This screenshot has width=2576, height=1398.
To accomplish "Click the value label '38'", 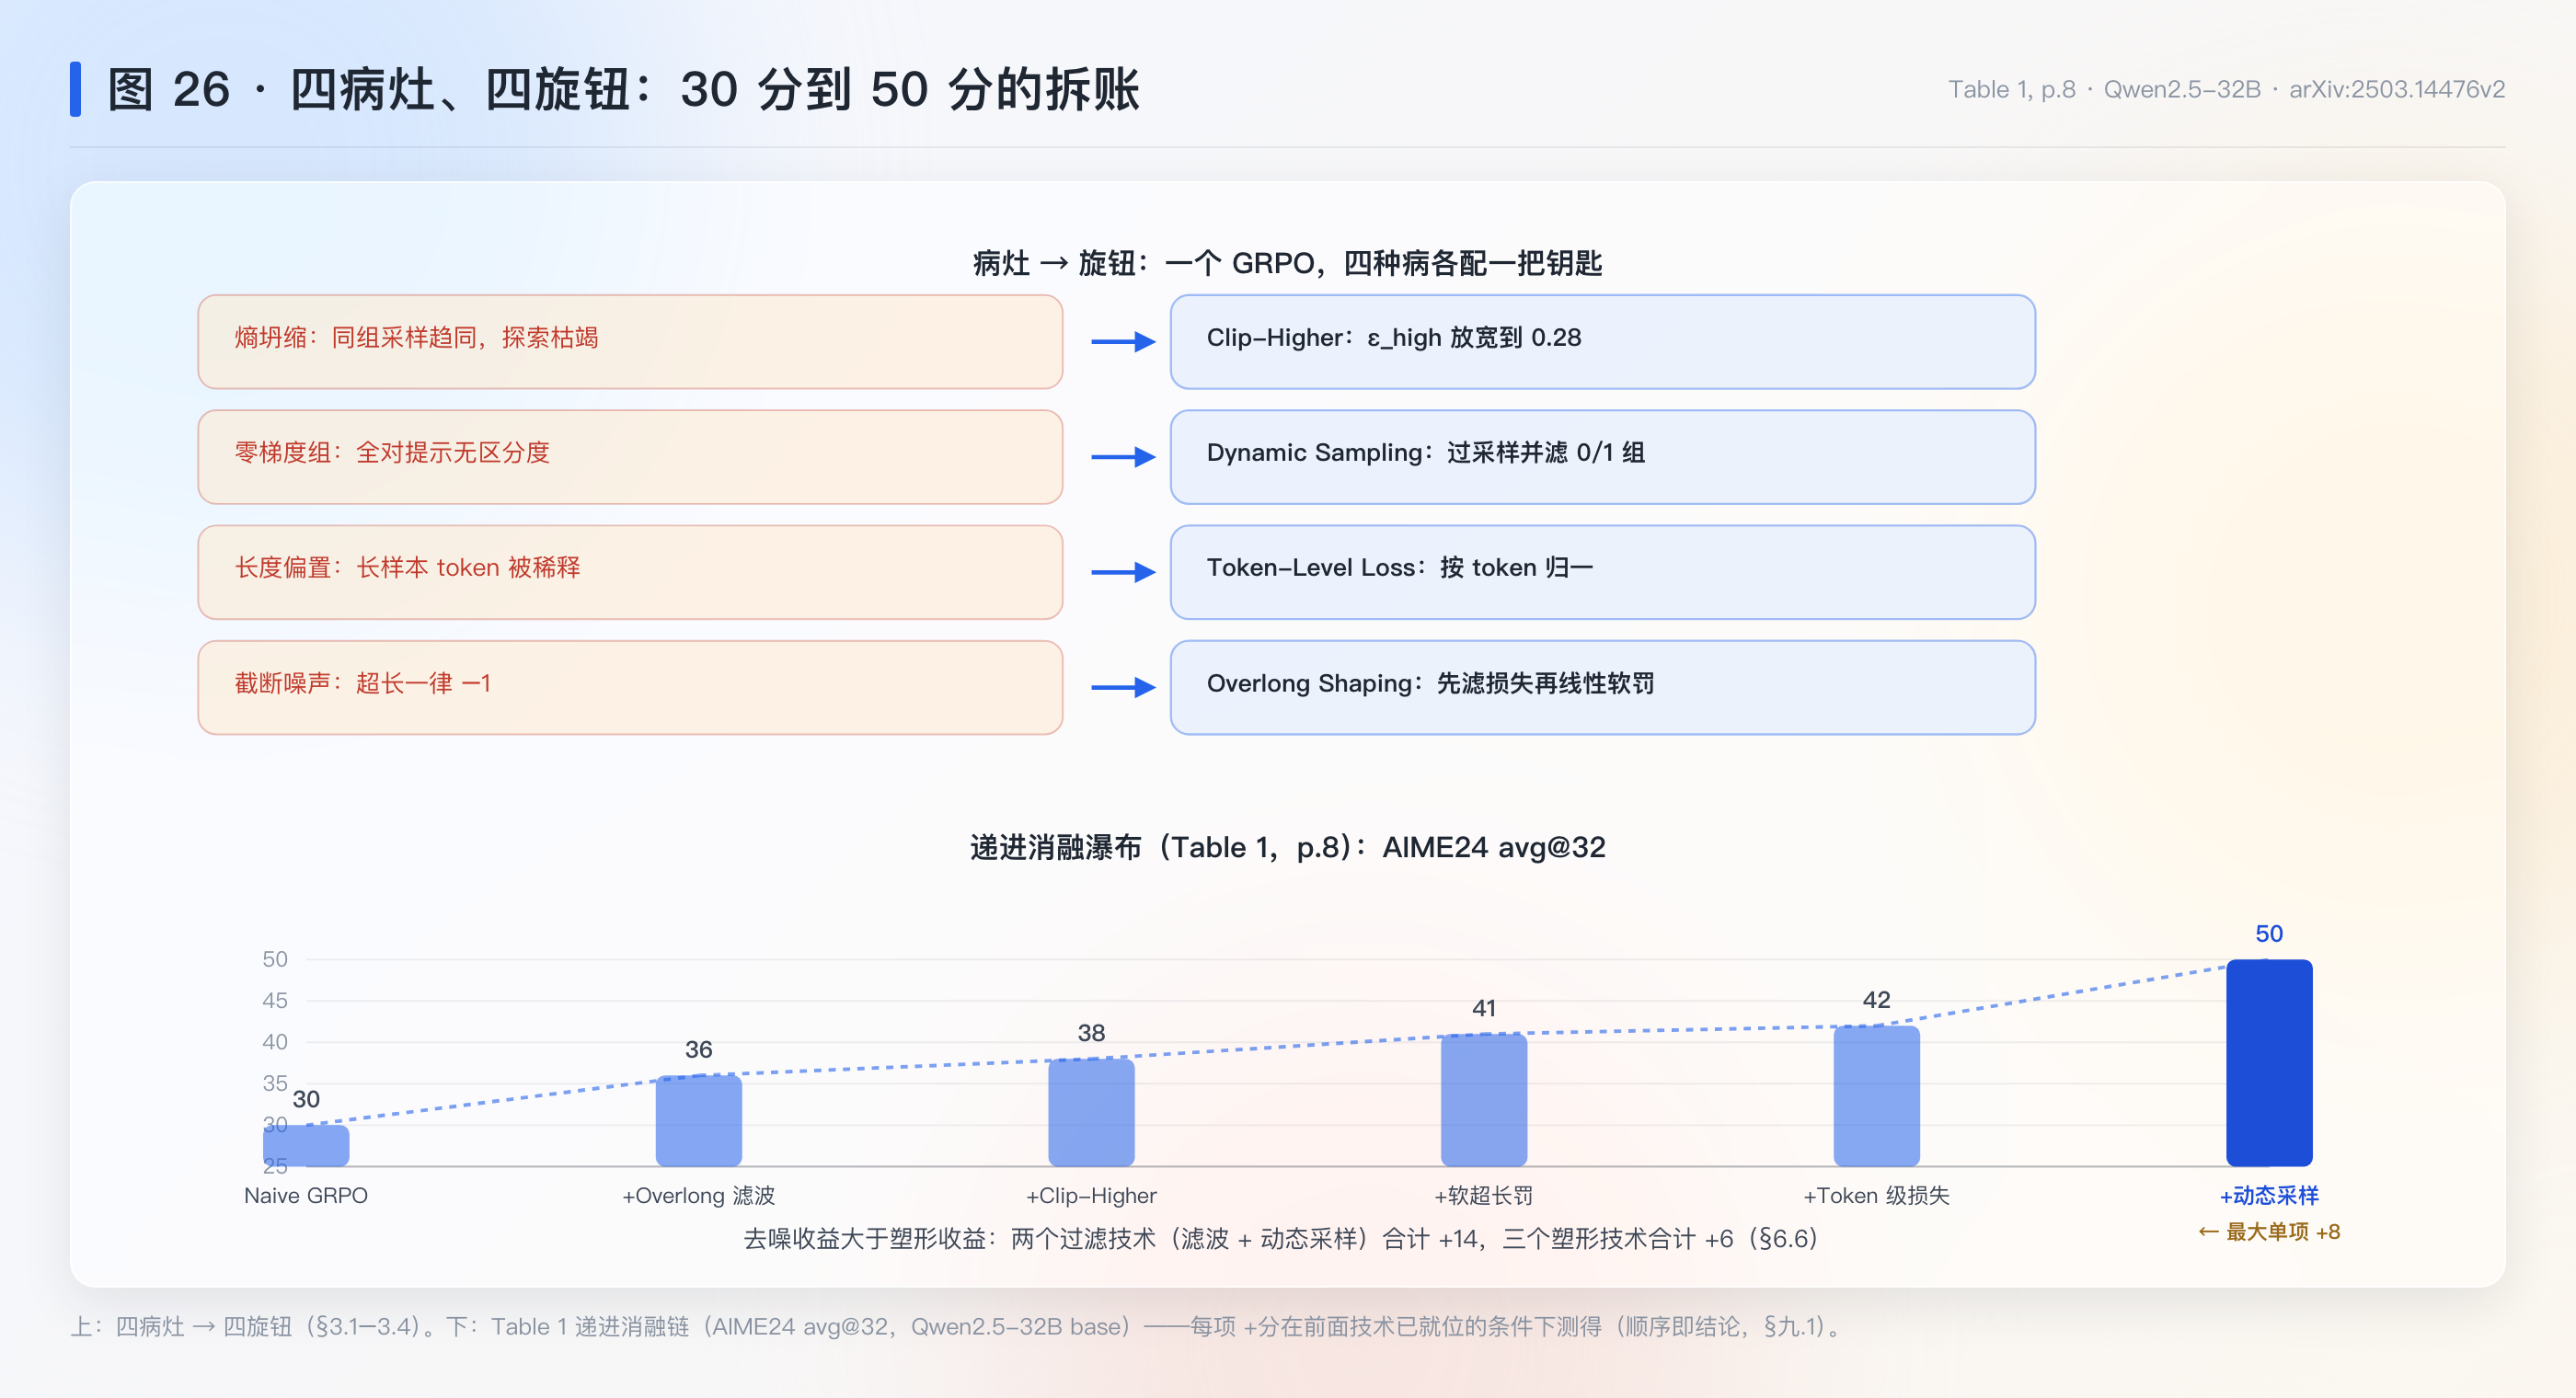I will click(x=1091, y=1033).
